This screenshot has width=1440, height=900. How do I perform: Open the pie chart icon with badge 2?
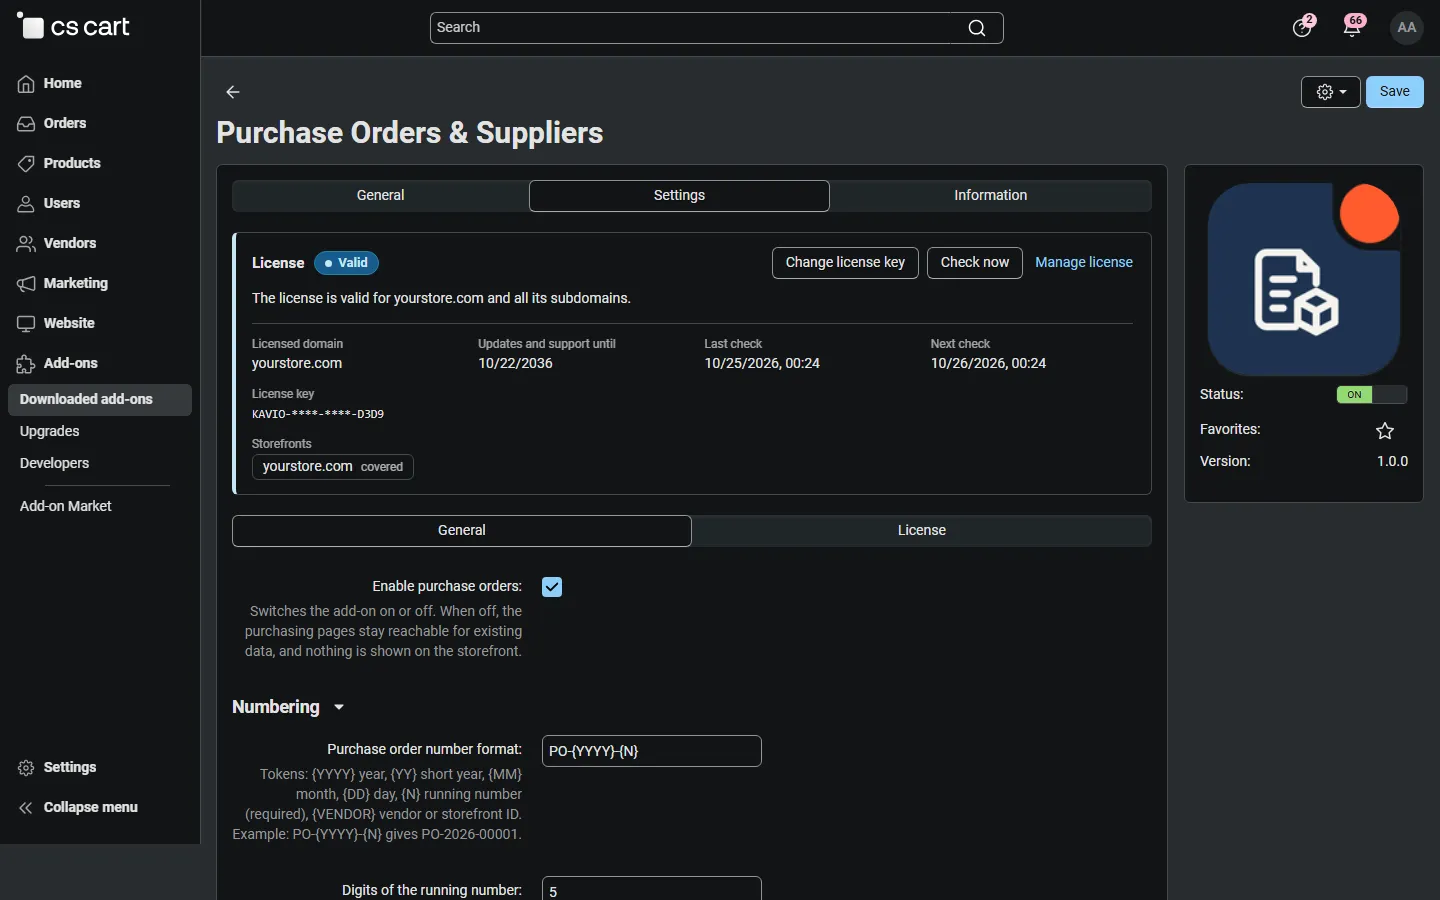(1303, 27)
